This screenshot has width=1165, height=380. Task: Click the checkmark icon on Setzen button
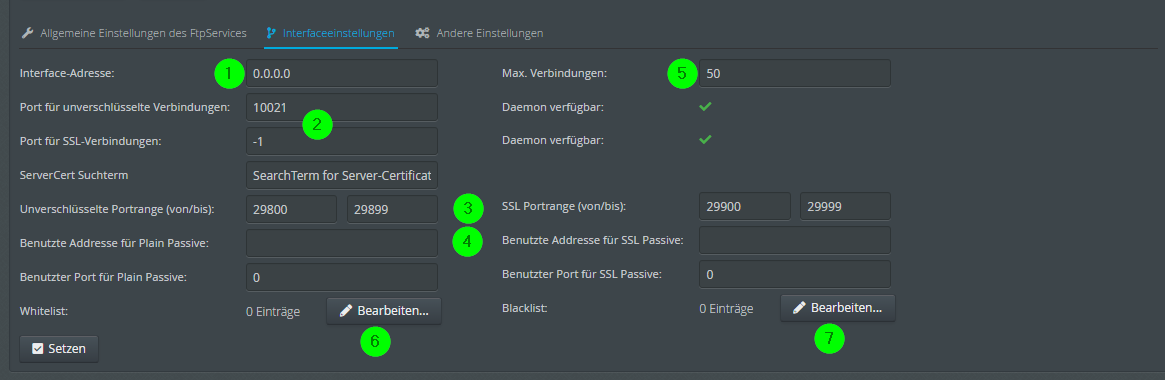pyautogui.click(x=37, y=348)
